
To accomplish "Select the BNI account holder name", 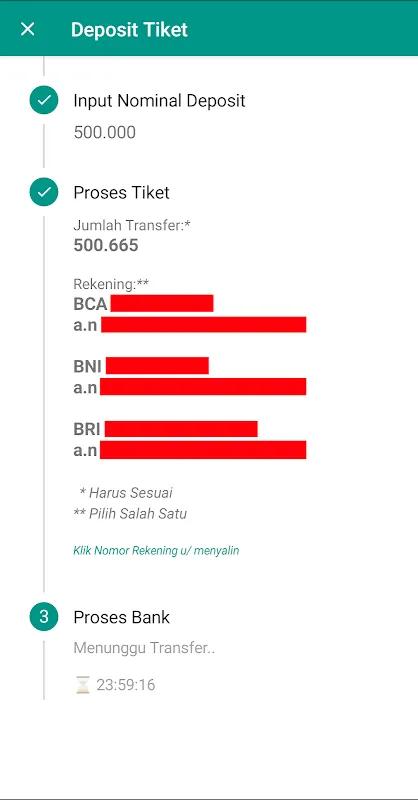I will click(203, 387).
